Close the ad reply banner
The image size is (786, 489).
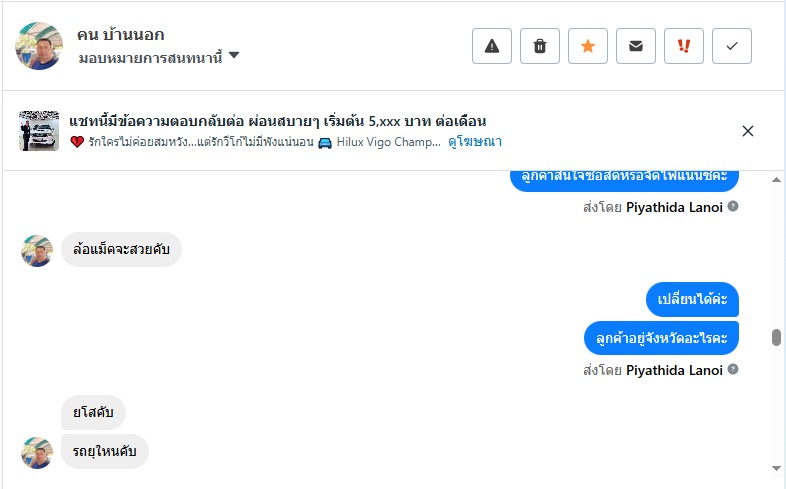(x=748, y=131)
